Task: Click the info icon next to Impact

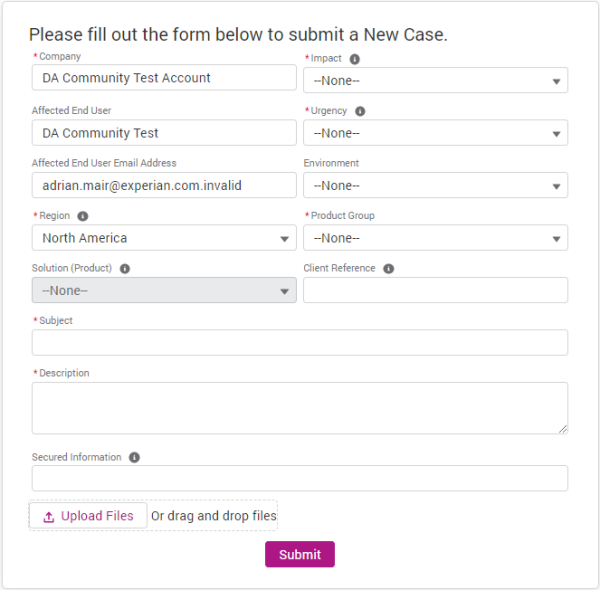Action: pos(355,59)
